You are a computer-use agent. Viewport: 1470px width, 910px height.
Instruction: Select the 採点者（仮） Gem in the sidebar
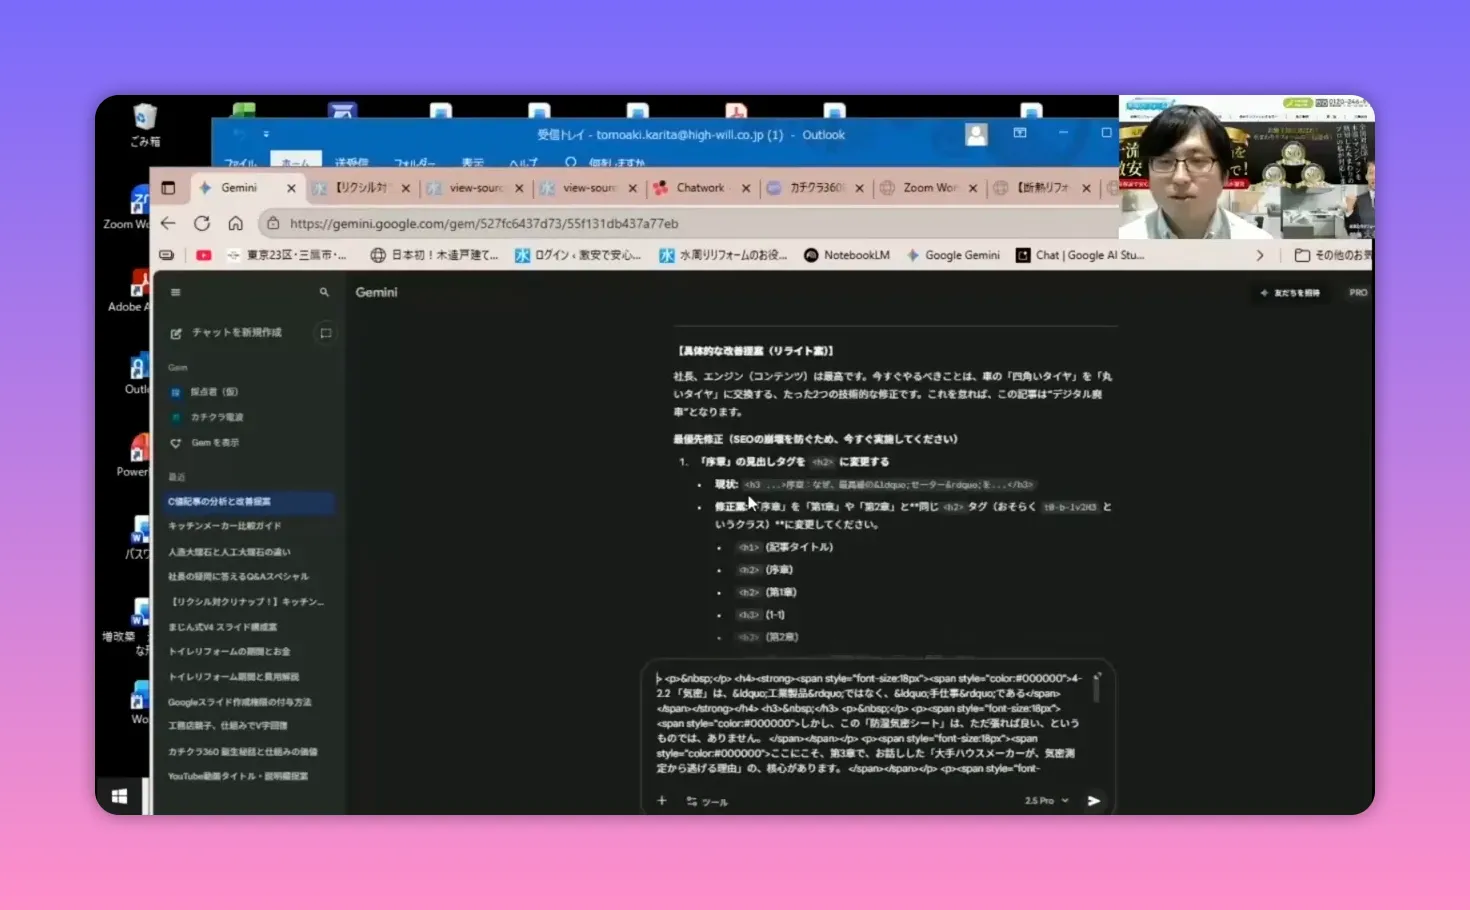[213, 391]
